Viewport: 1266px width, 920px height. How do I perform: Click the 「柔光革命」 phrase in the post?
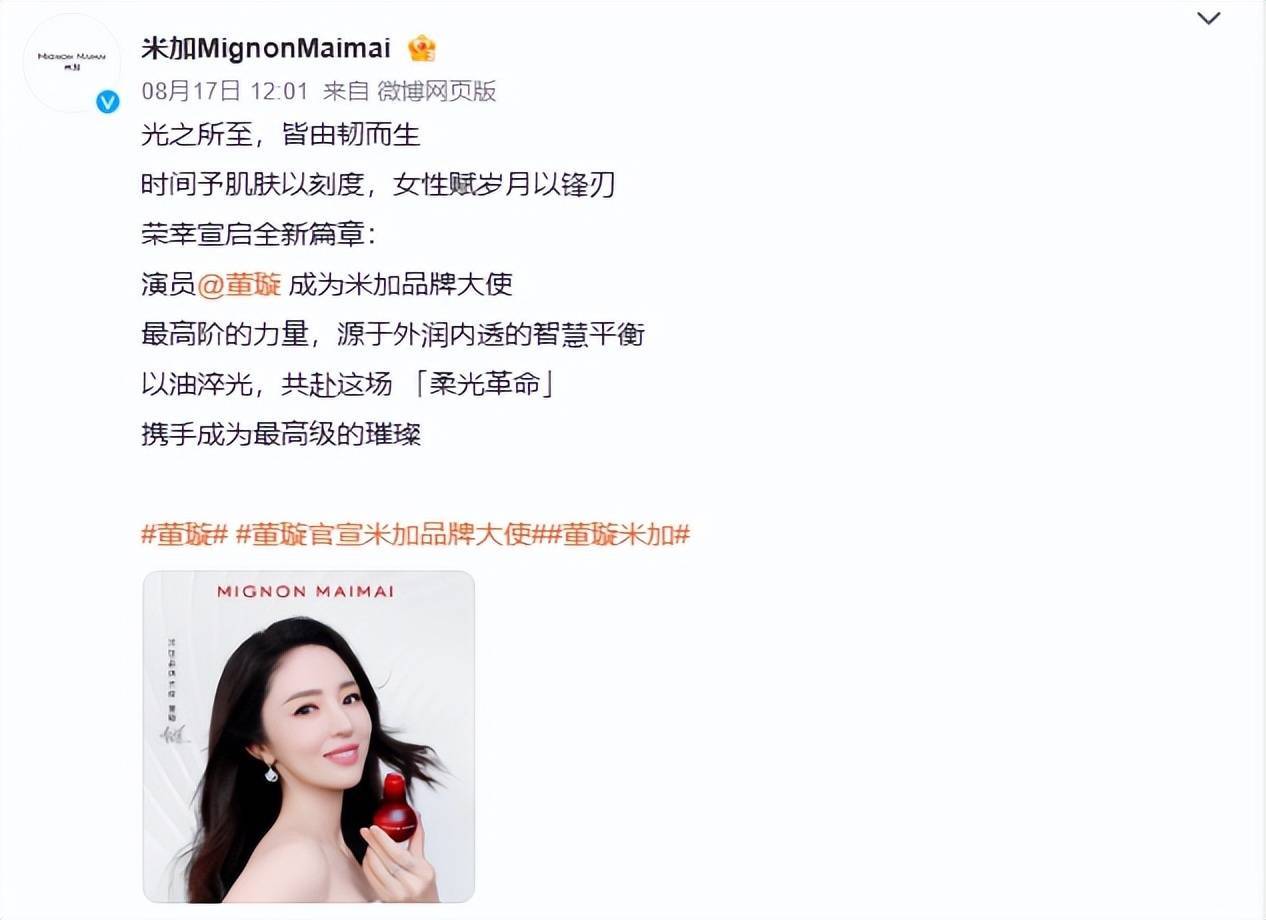(x=484, y=384)
